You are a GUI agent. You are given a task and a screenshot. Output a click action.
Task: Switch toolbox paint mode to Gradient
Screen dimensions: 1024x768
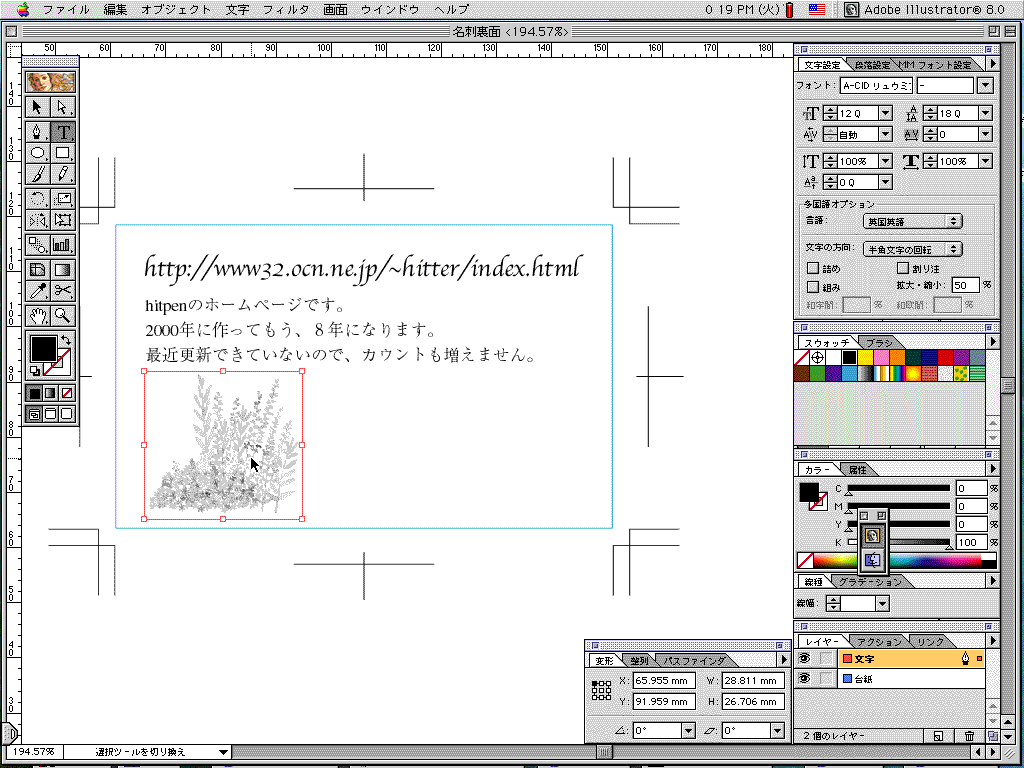tap(50, 393)
